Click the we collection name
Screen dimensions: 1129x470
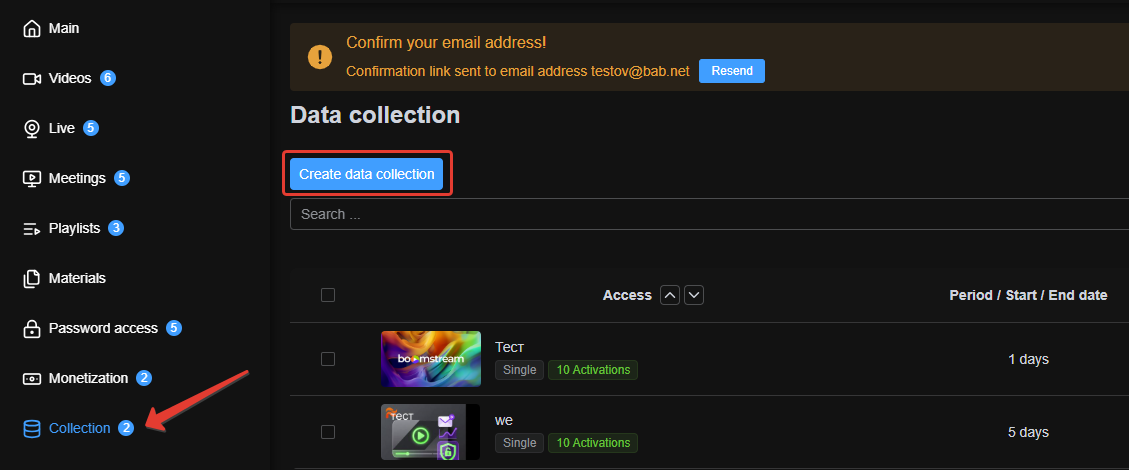[504, 420]
